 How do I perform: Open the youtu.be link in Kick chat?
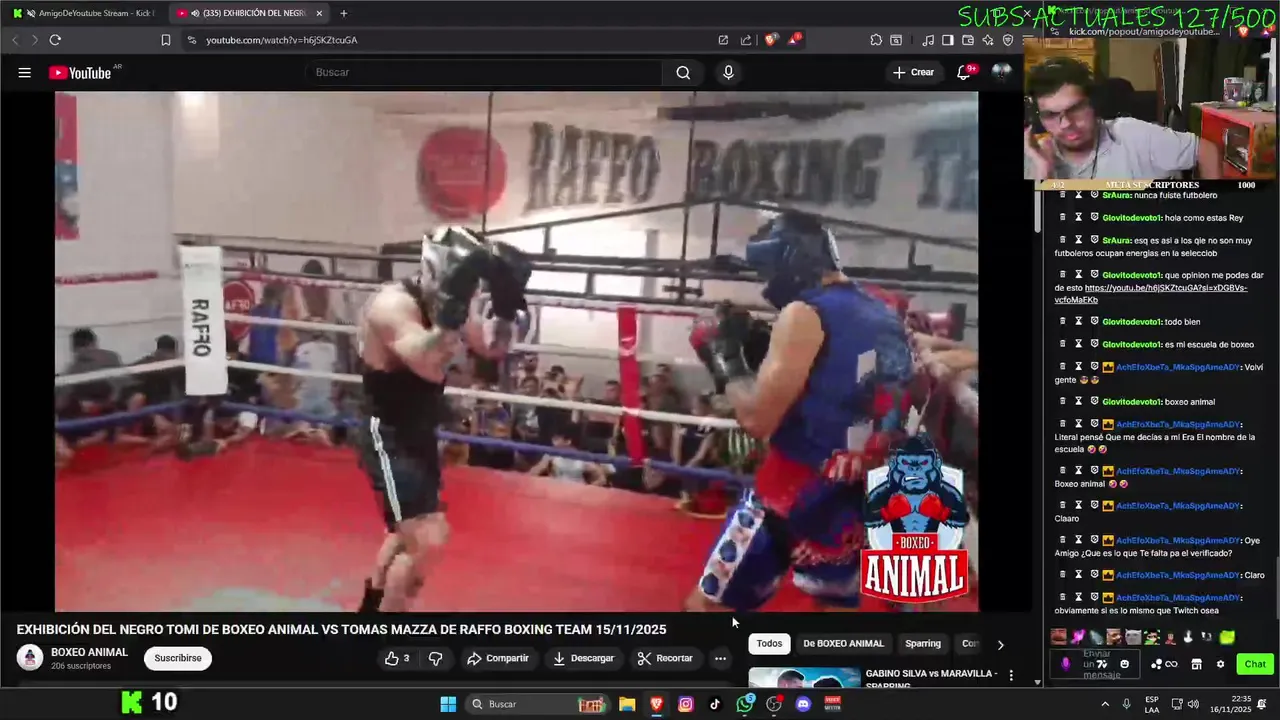point(1151,294)
